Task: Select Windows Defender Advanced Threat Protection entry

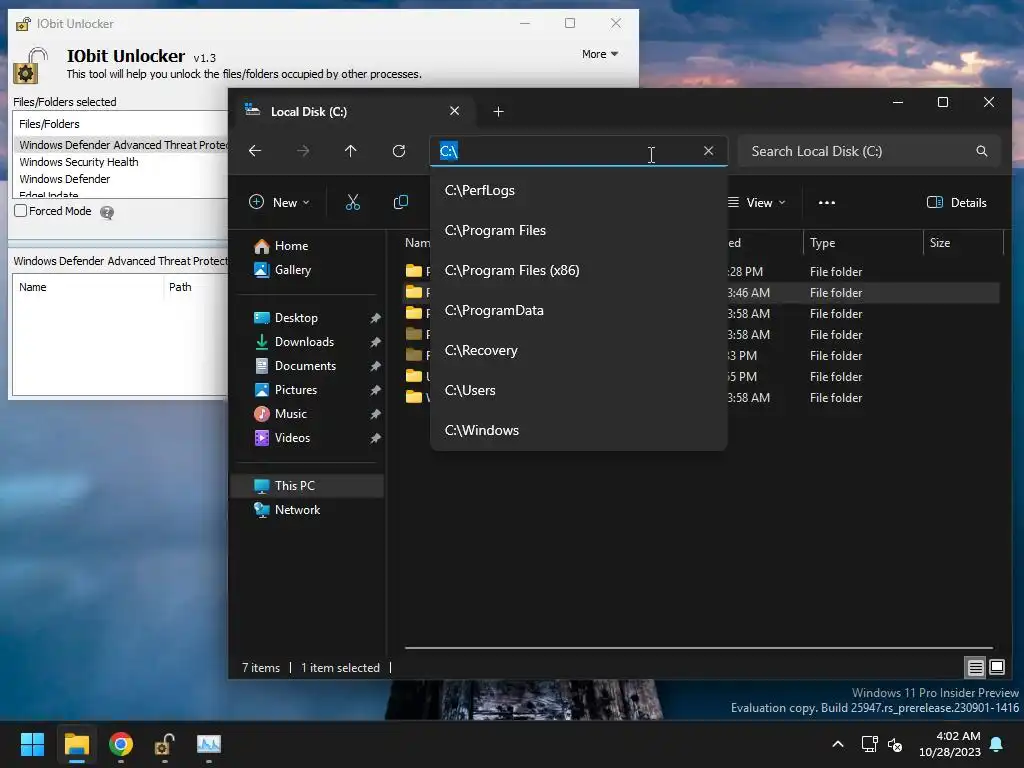Action: click(121, 145)
